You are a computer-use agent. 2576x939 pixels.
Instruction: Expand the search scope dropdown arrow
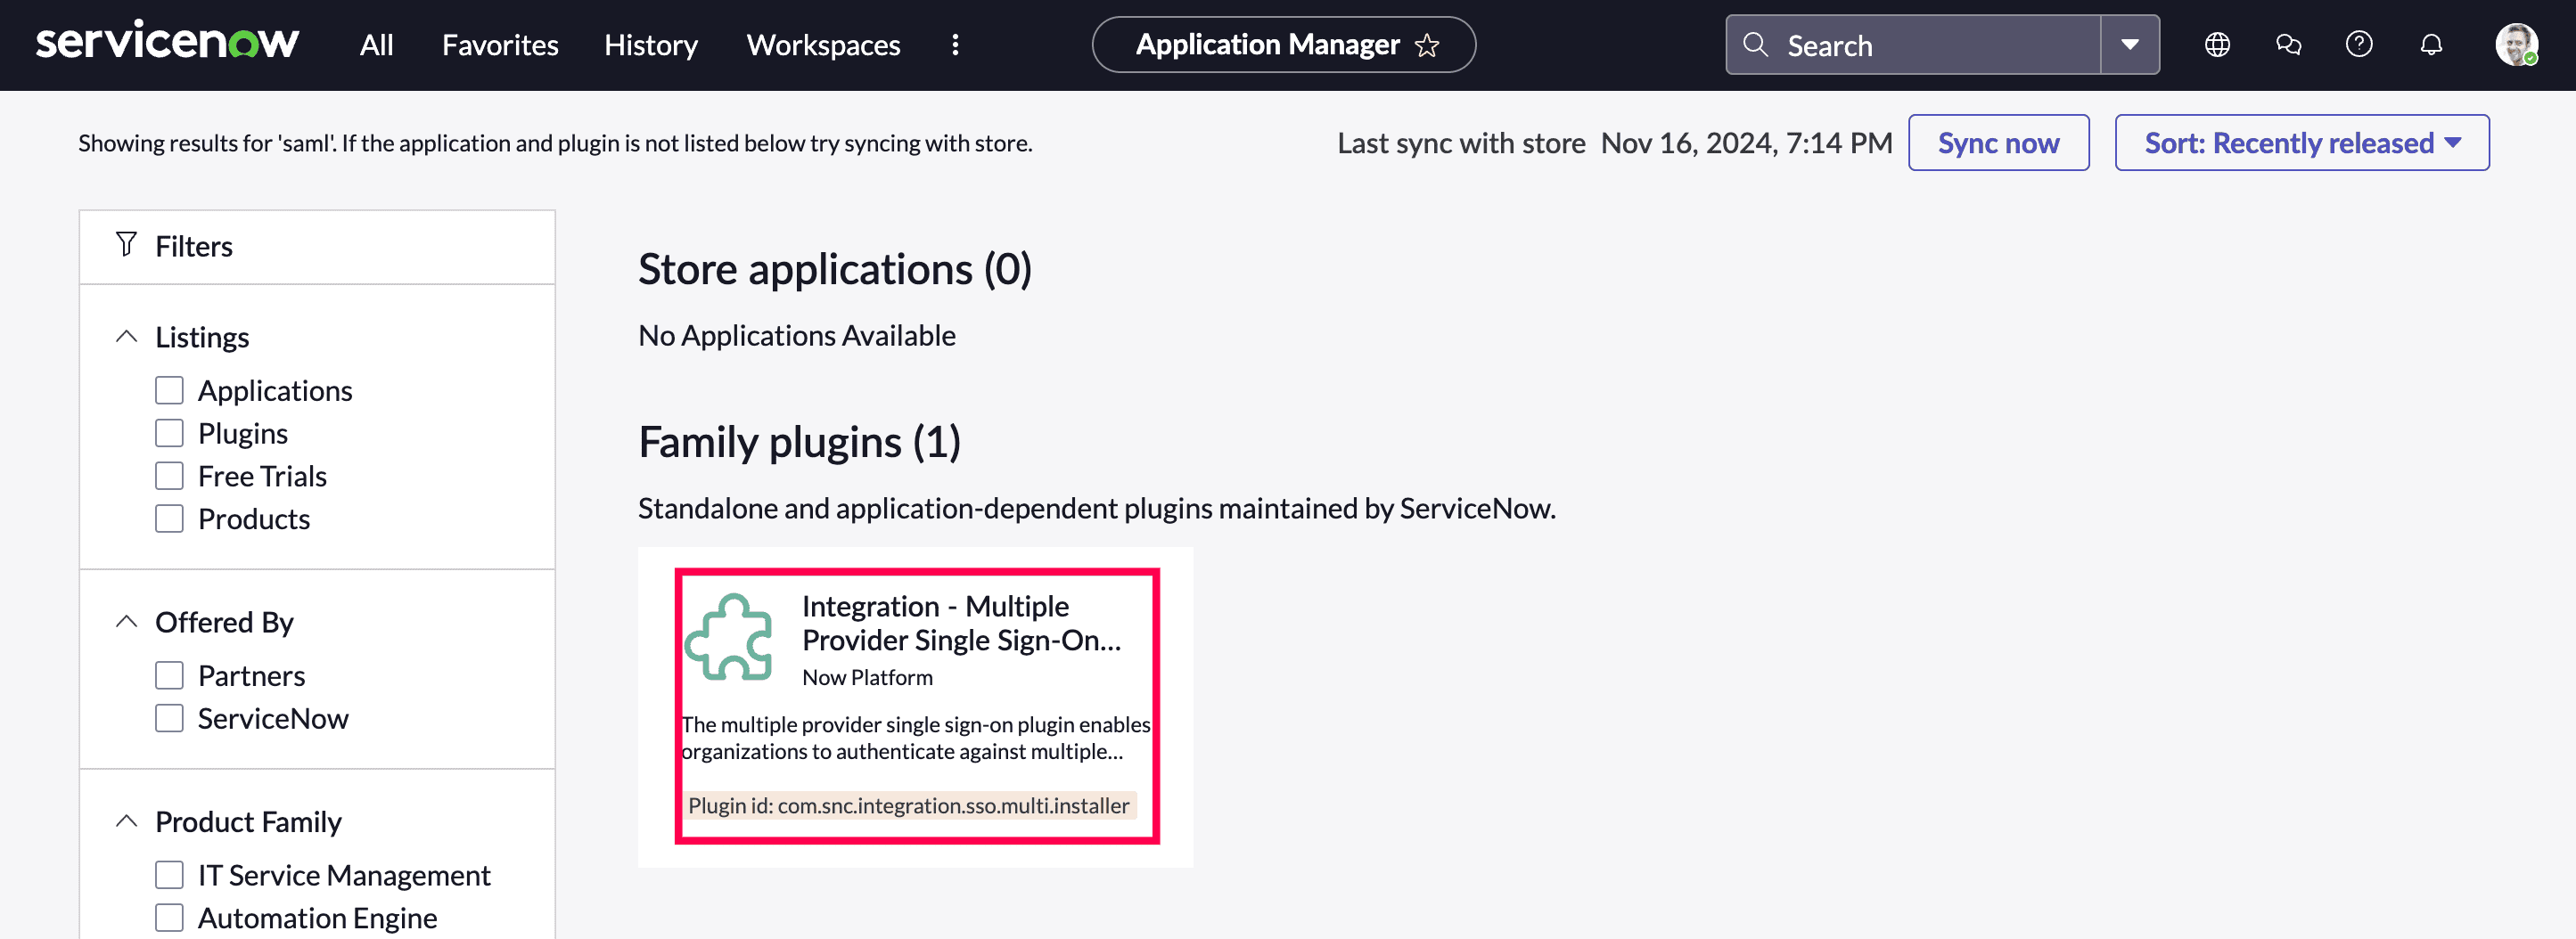2129,45
